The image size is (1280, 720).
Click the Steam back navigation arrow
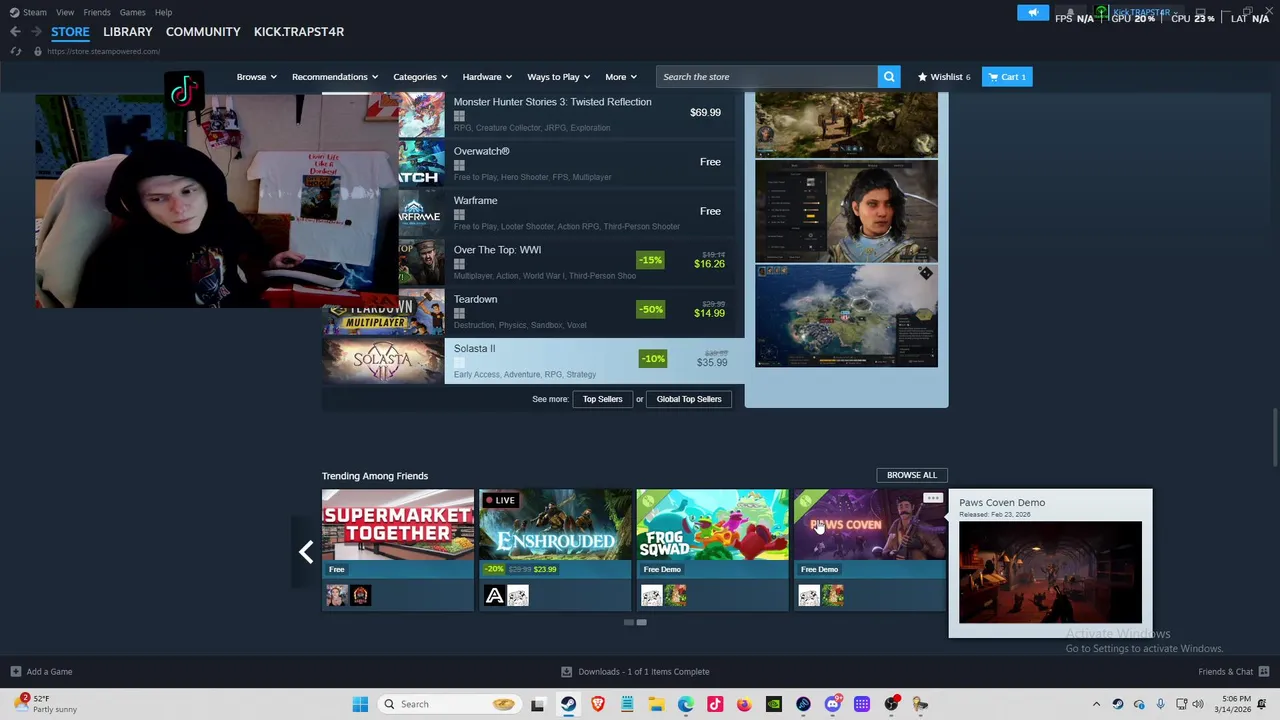coord(15,32)
